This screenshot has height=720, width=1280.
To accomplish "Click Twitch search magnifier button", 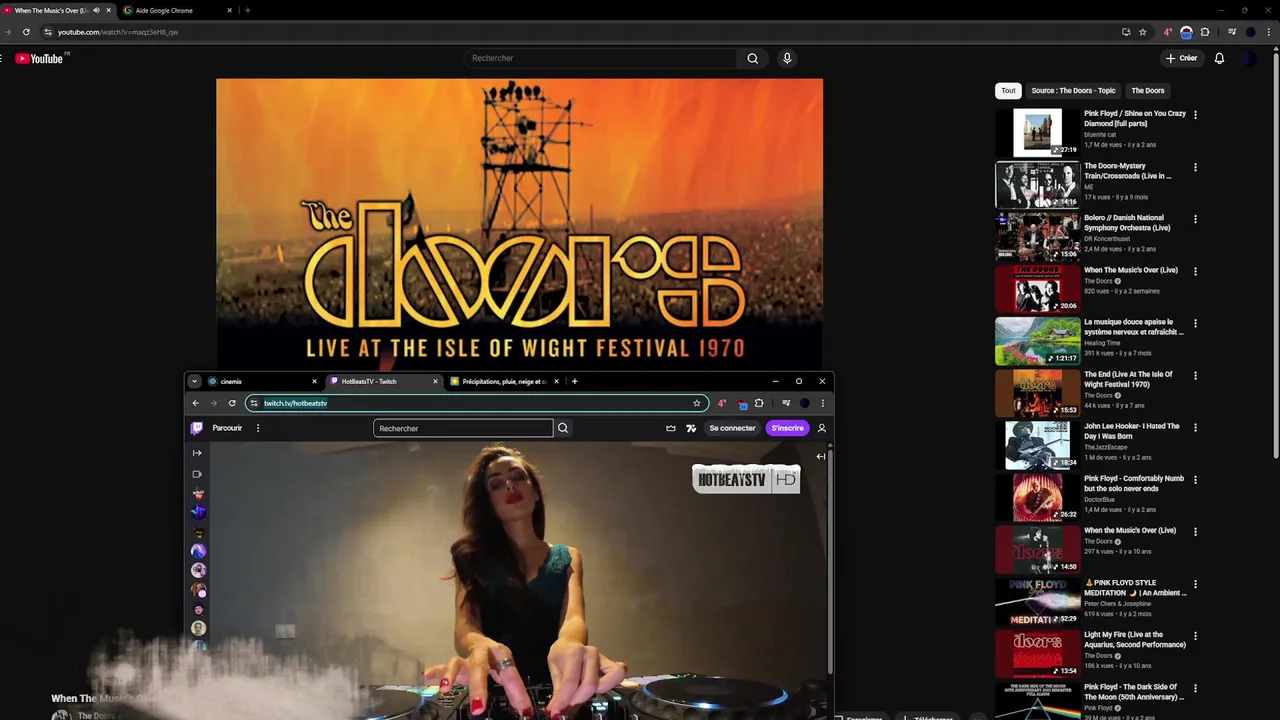I will coord(563,428).
